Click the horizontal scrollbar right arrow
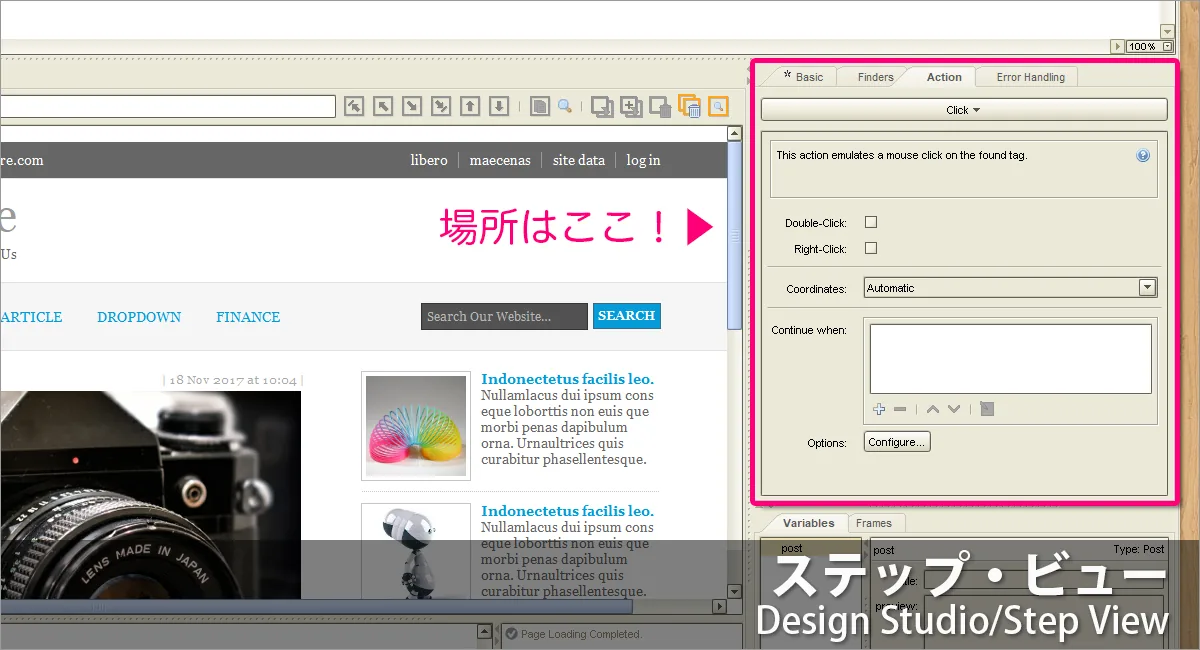This screenshot has width=1200, height=650. click(719, 606)
